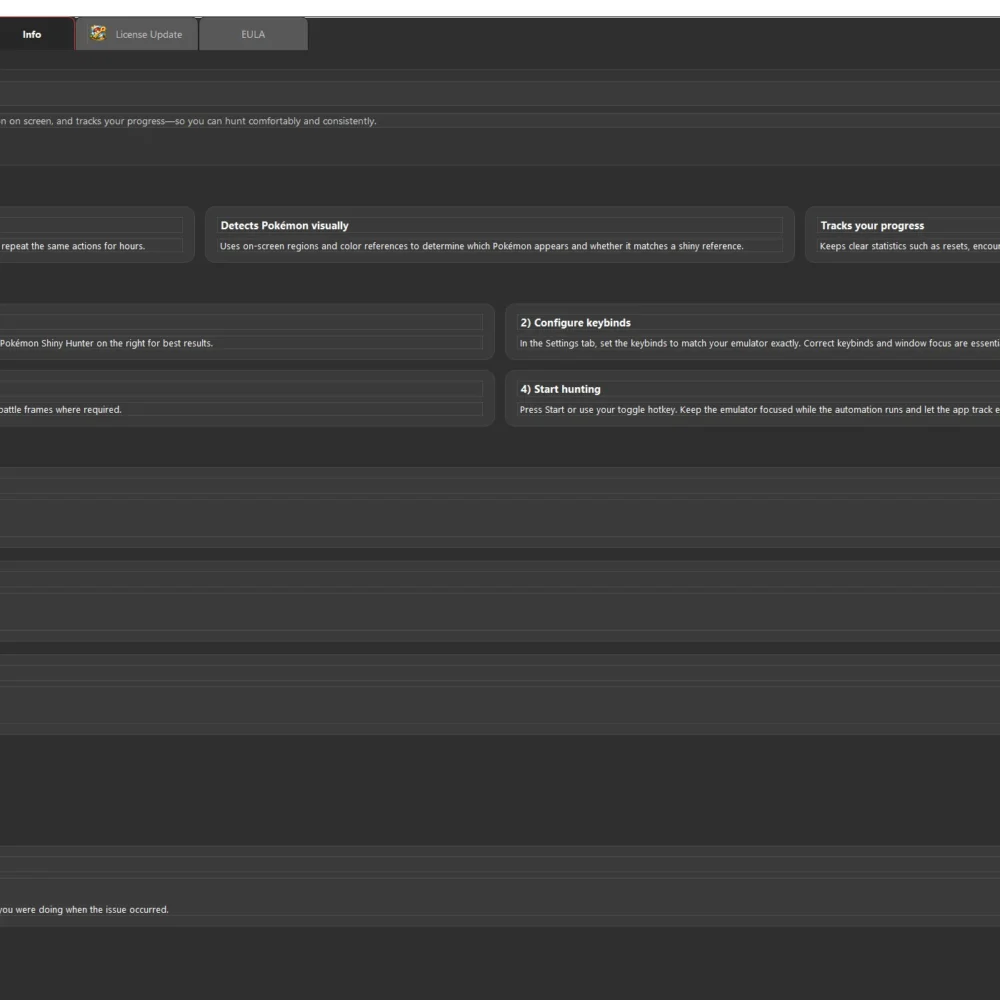The image size is (1000, 1000).
Task: Click the 'Pokémon Shiny Hunter on the right' text
Action: [x=106, y=343]
